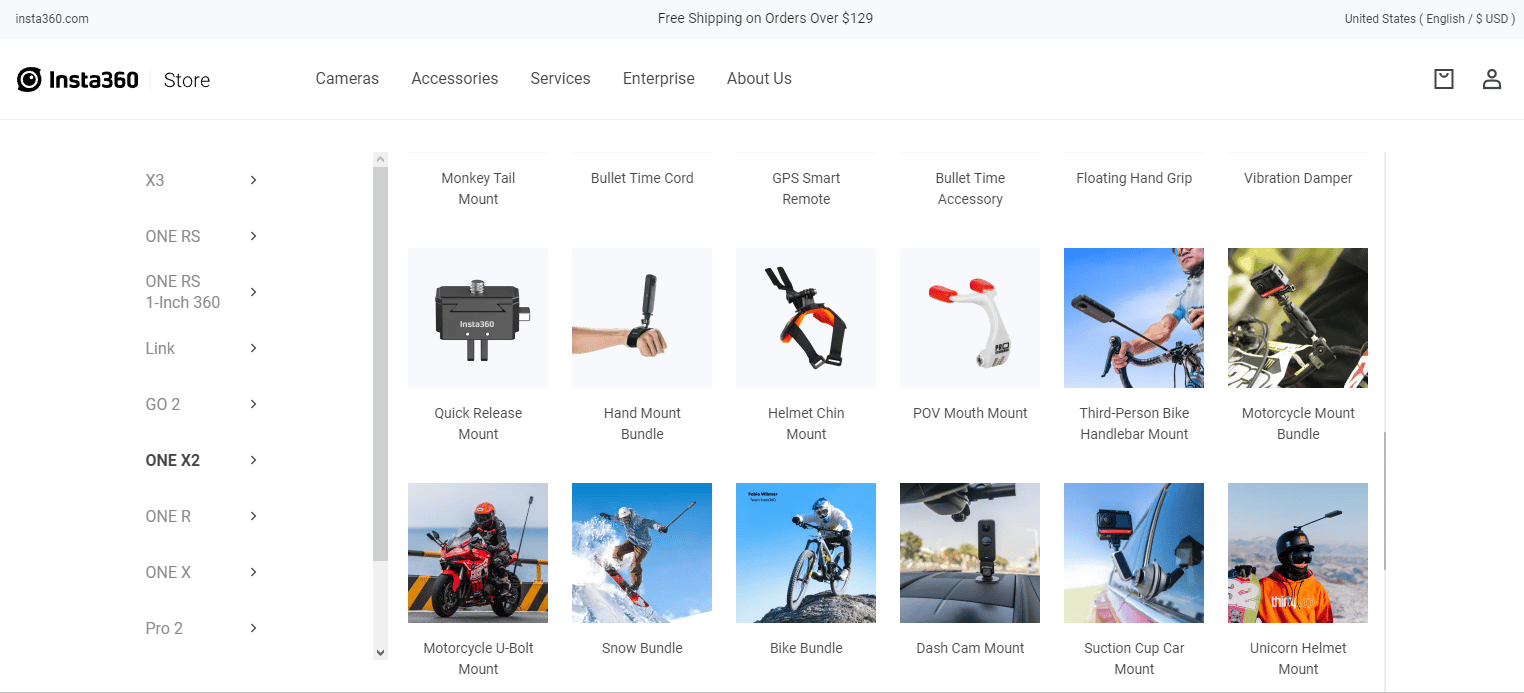Viewport: 1524px width, 693px height.
Task: Click the product grid scrollbar thumb
Action: pyautogui.click(x=1385, y=501)
